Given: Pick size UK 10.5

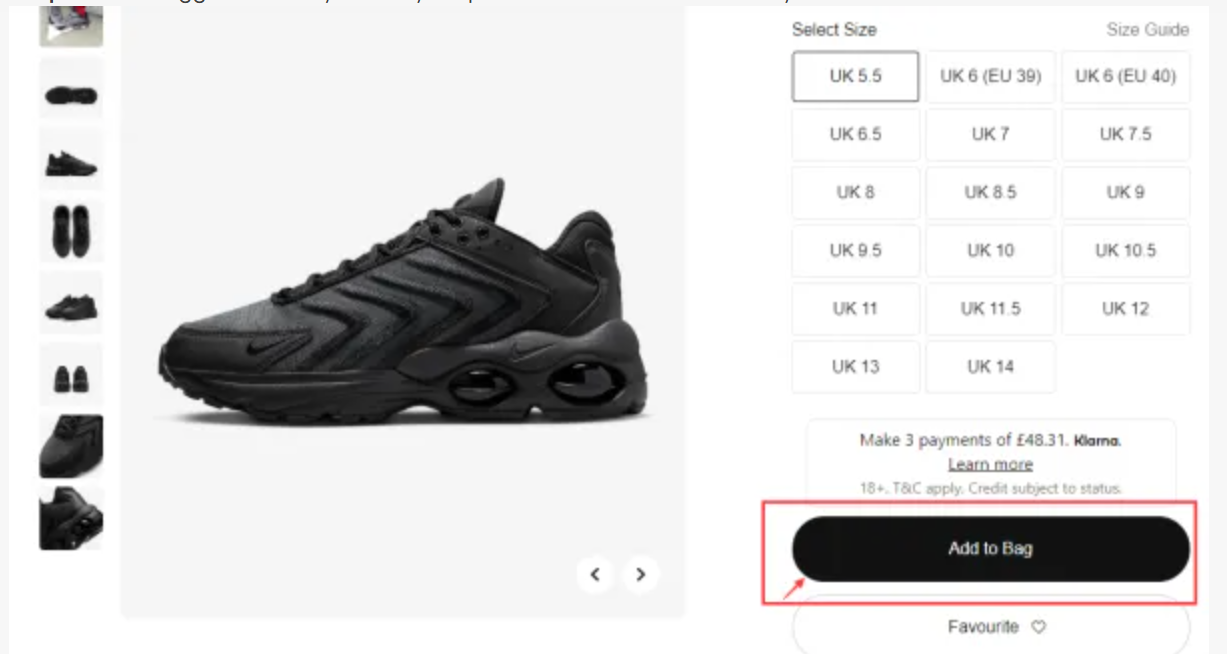Looking at the screenshot, I should (x=1125, y=250).
